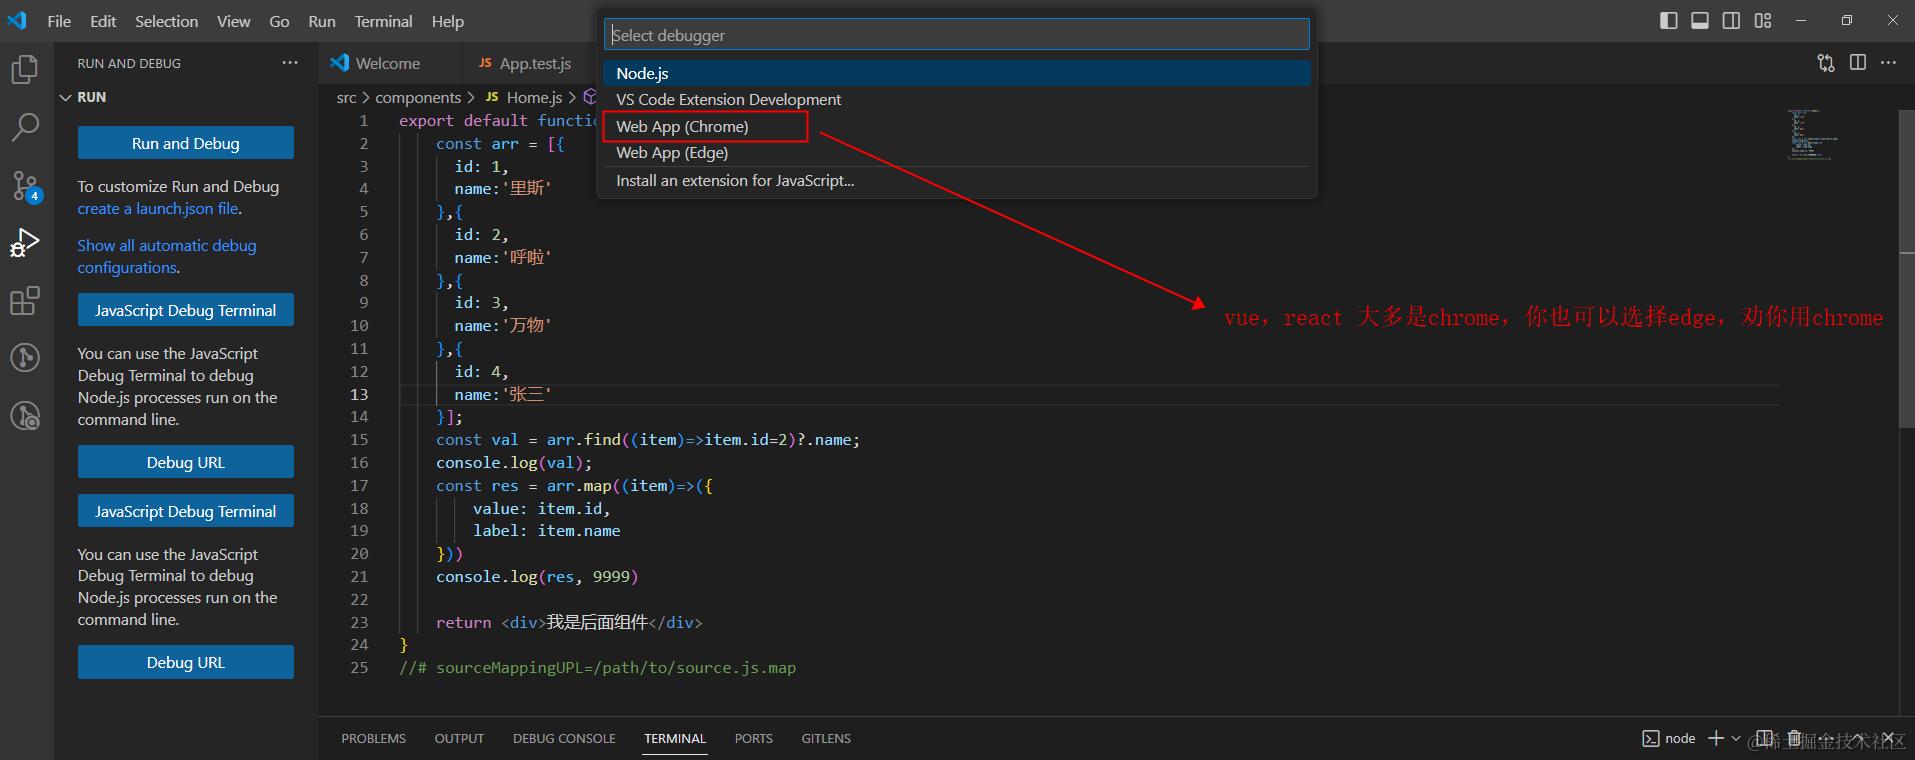Click the chevron after components breadcrumb
This screenshot has height=760, width=1915.
click(471, 97)
